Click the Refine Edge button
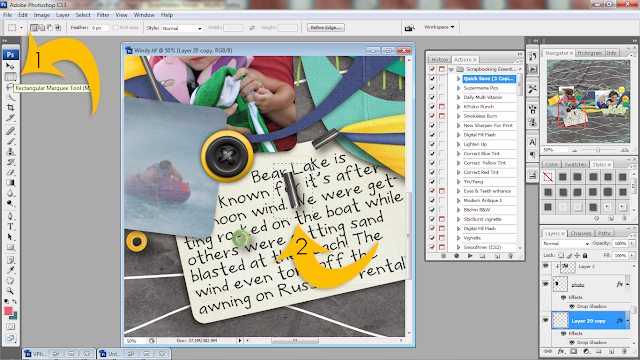The height and width of the screenshot is (360, 640). (x=326, y=27)
